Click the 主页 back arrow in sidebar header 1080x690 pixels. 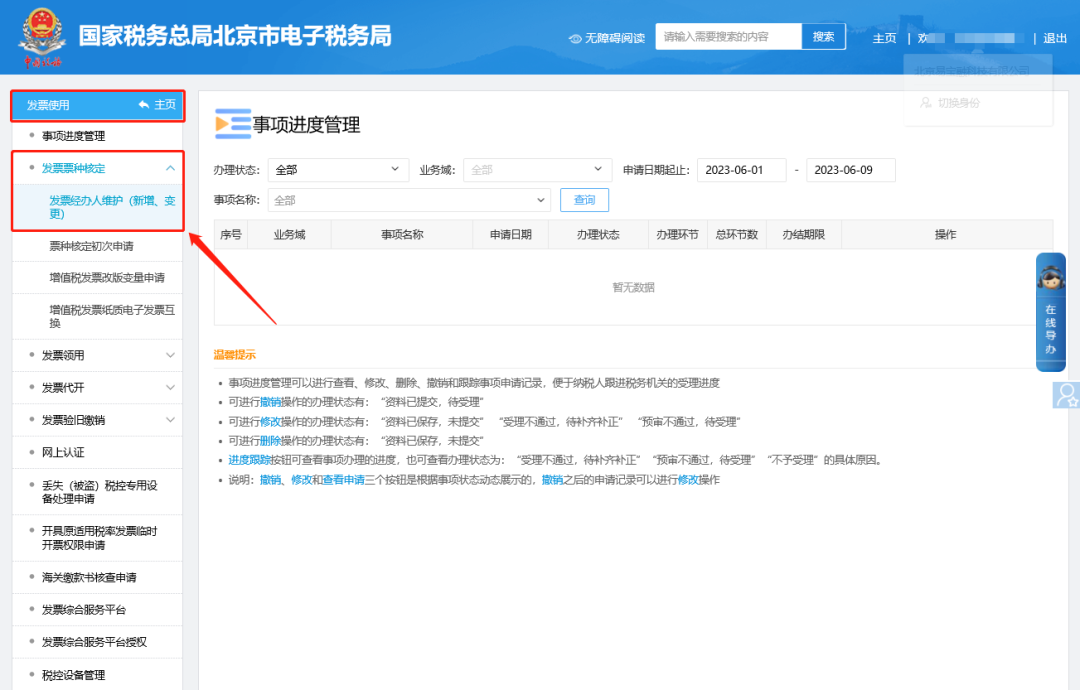145,105
